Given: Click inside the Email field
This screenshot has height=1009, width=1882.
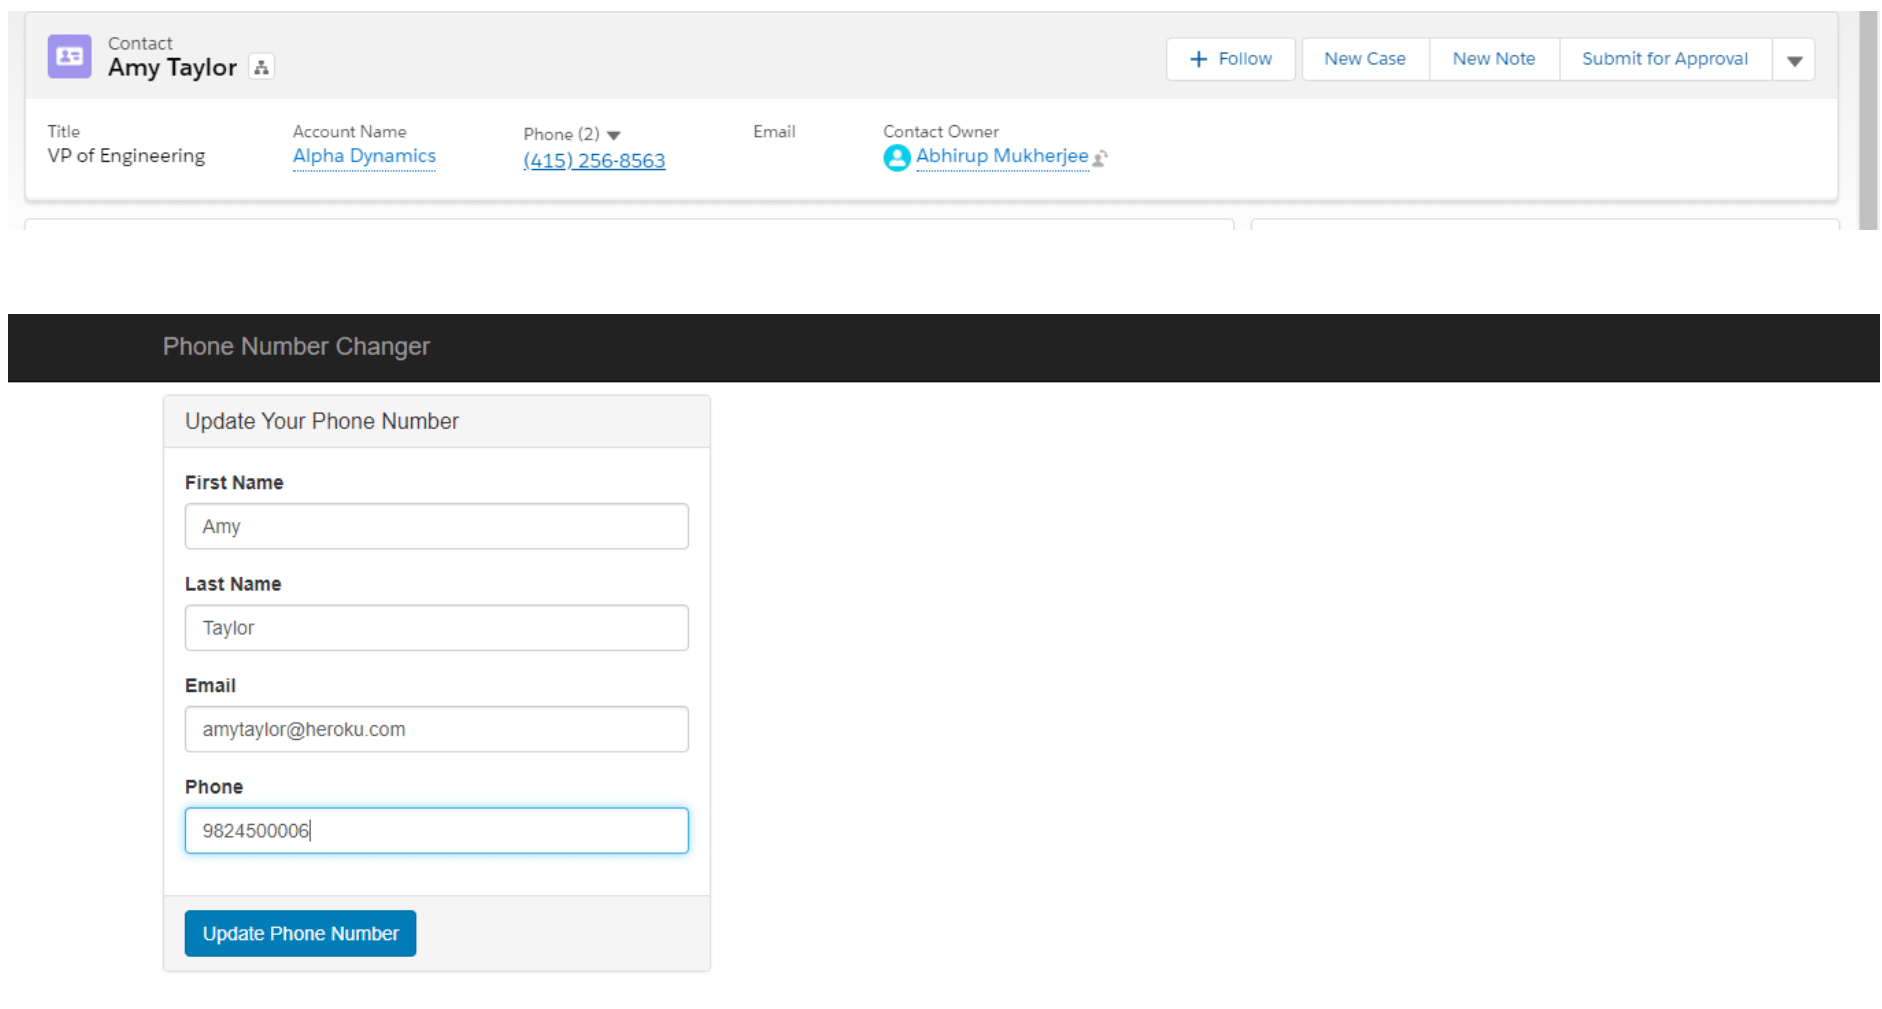Looking at the screenshot, I should [x=435, y=729].
